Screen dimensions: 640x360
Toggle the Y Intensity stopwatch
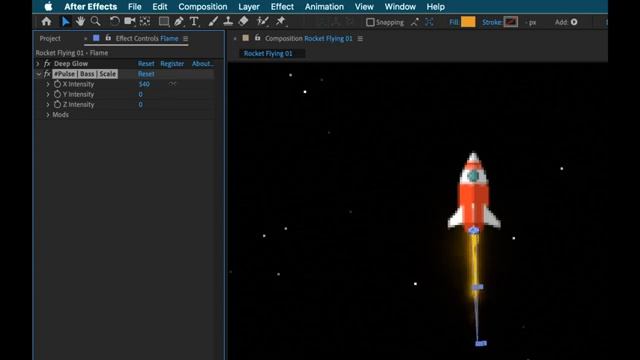click(57, 94)
